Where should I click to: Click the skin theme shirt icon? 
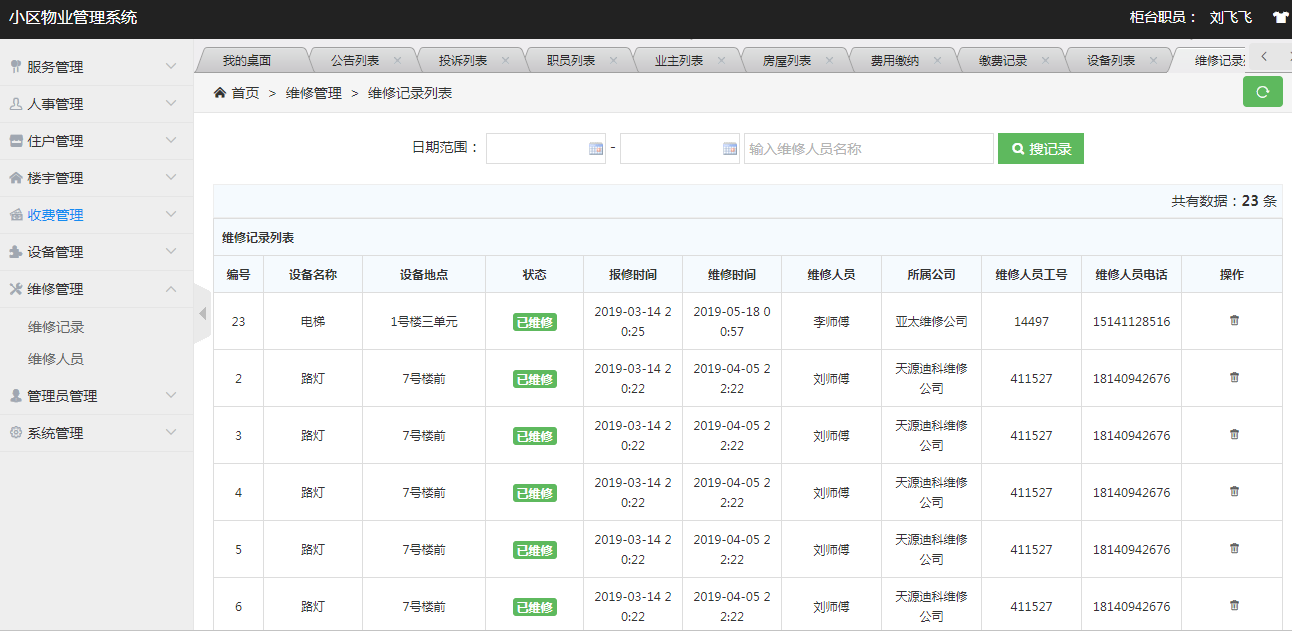click(x=1279, y=17)
